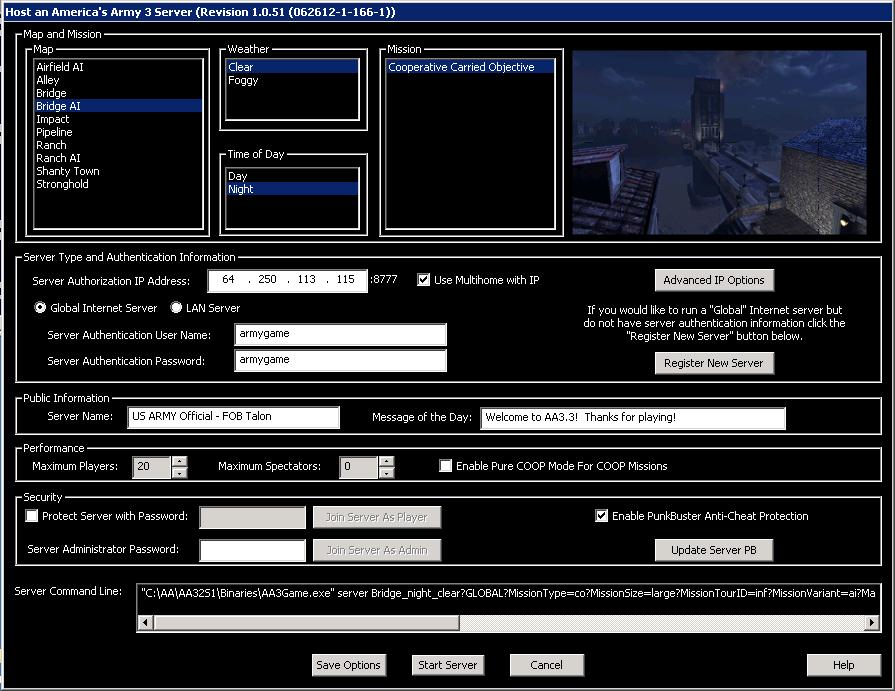Viewport: 895px width, 691px height.
Task: Click Start Server button
Action: coord(448,665)
